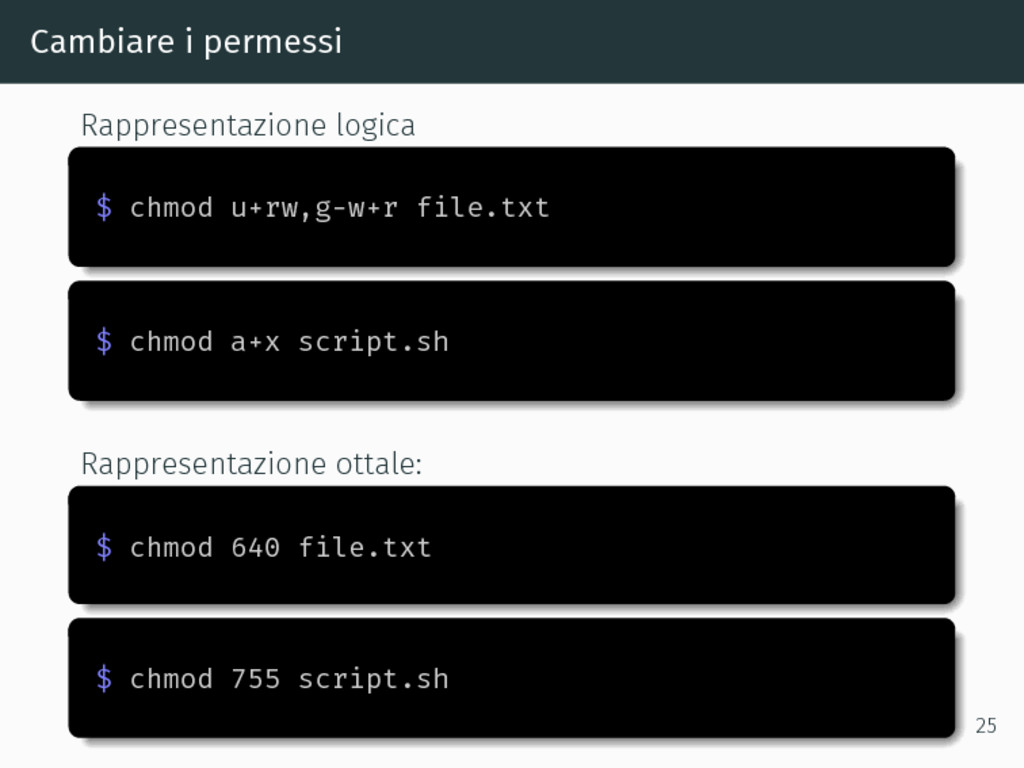Click the a+x permission argument

tap(255, 343)
